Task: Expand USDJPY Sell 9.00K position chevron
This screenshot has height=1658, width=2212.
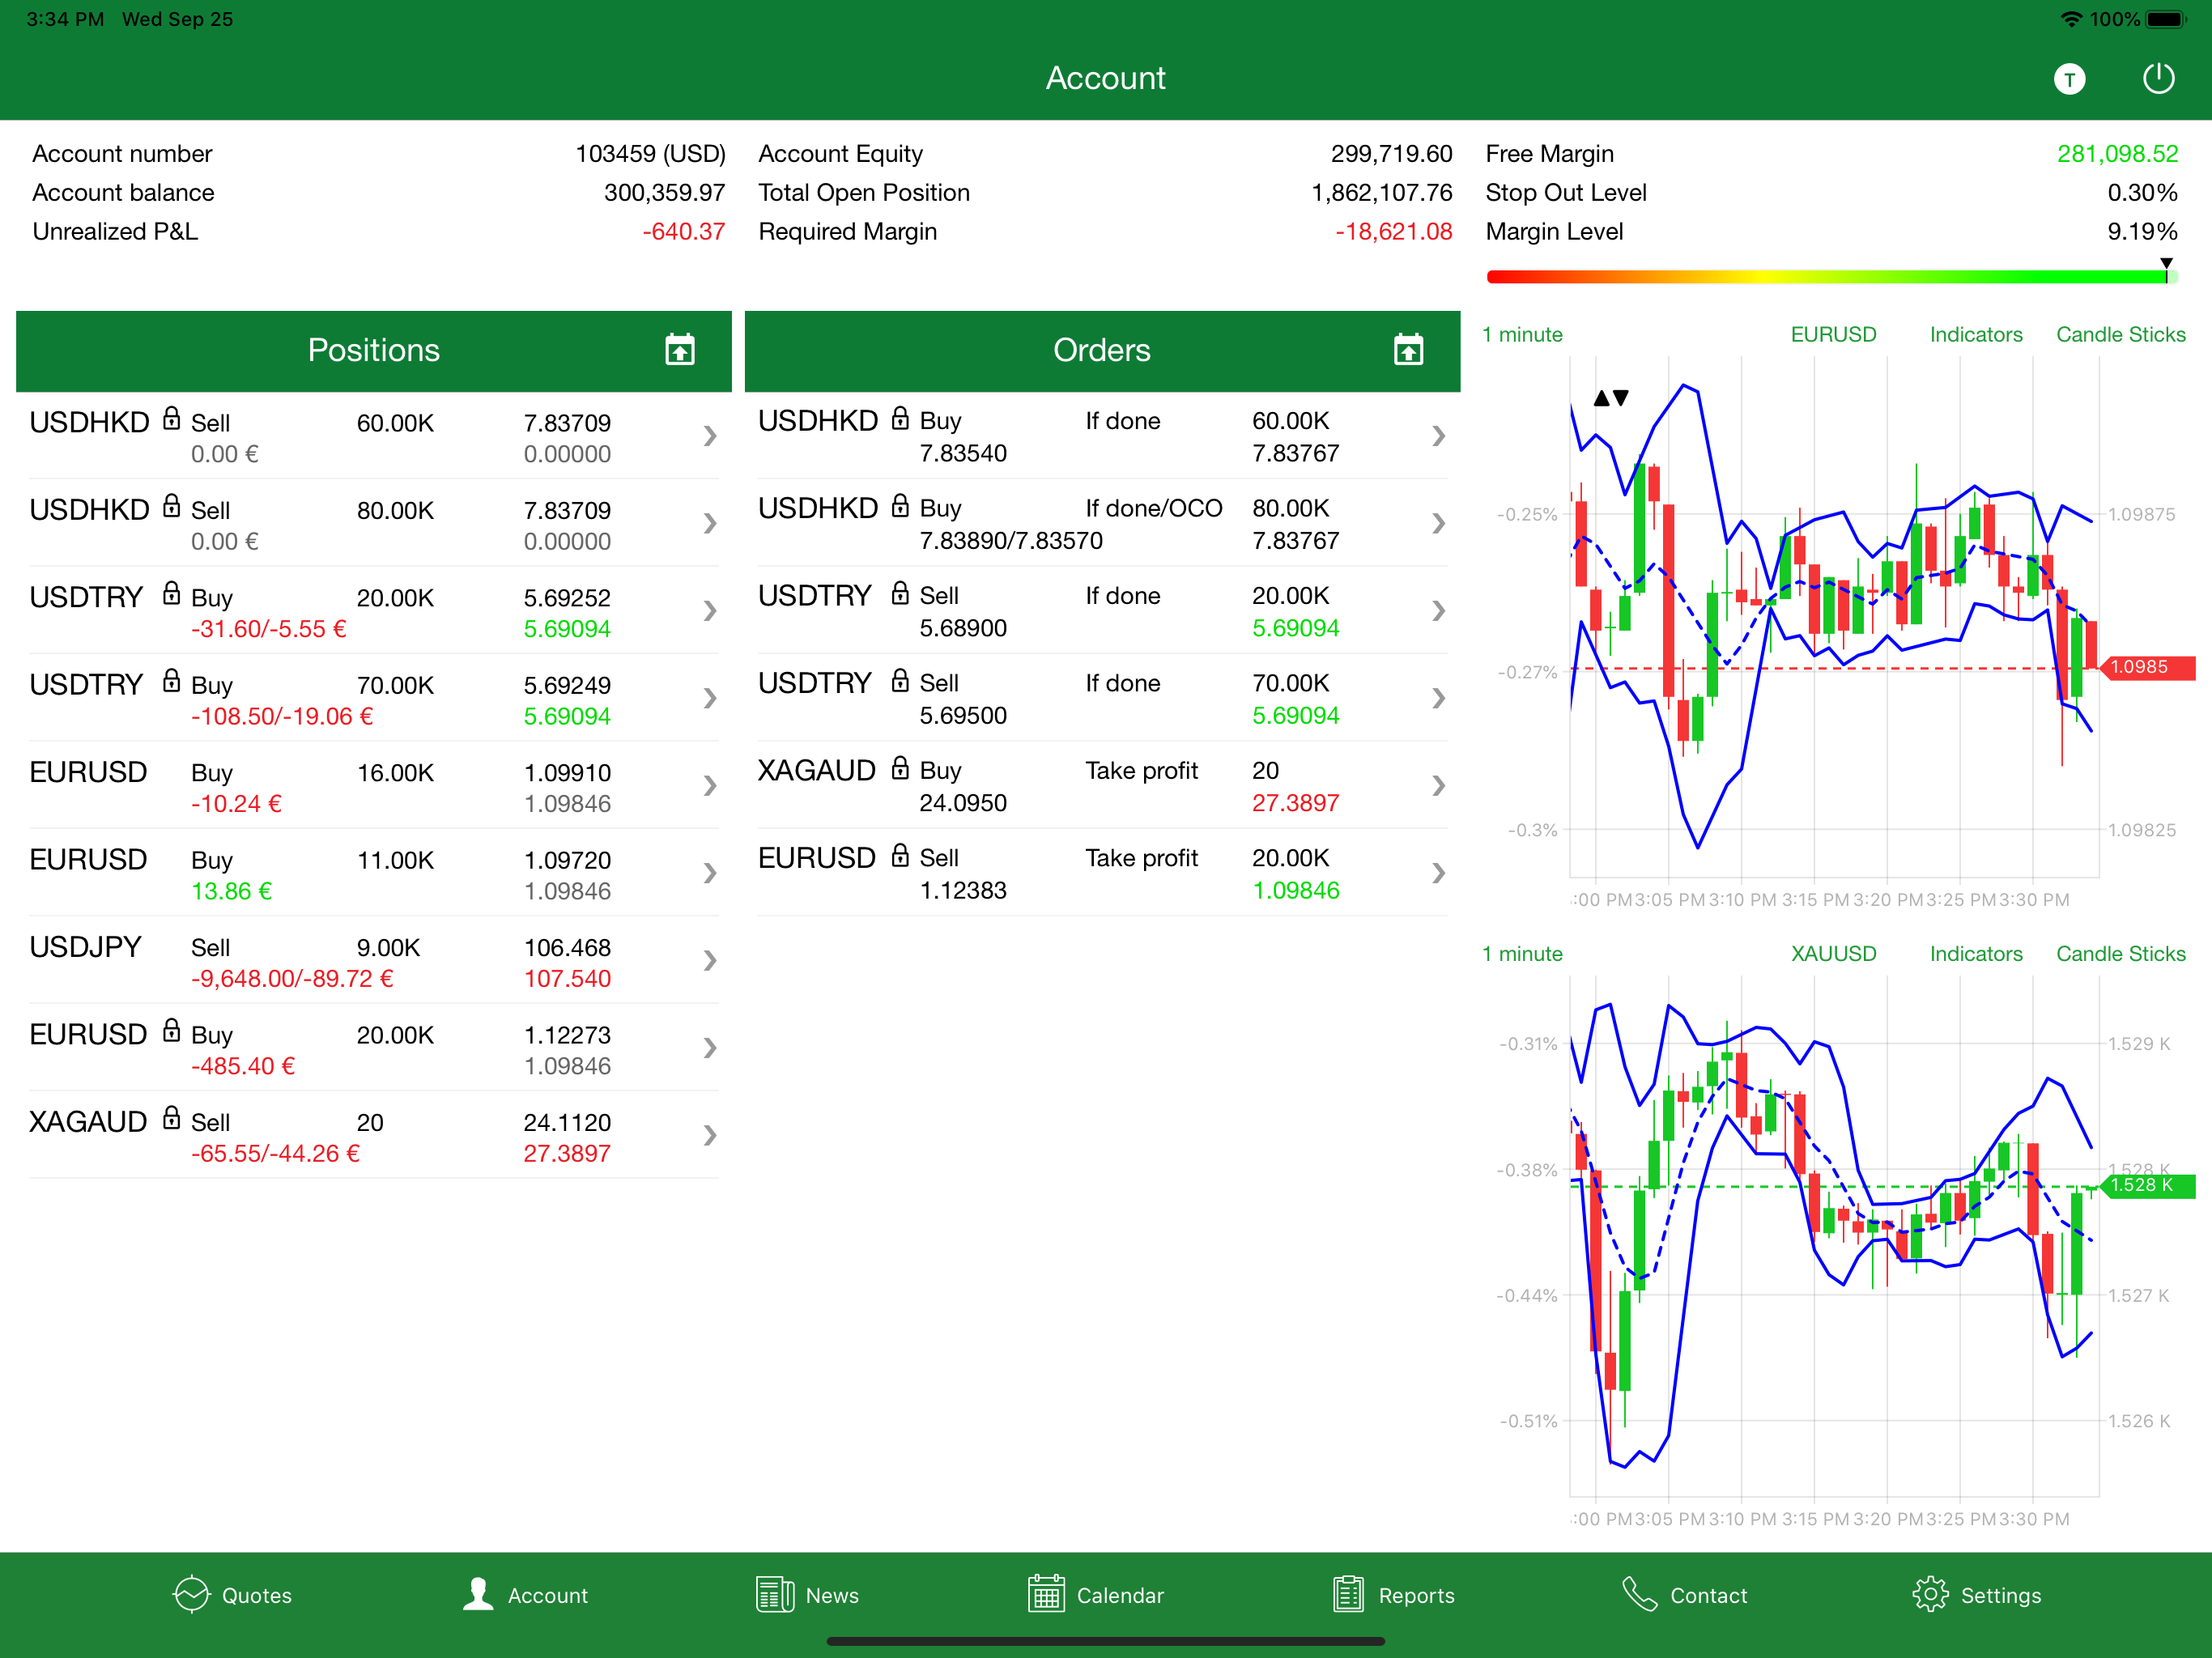Action: coord(709,961)
